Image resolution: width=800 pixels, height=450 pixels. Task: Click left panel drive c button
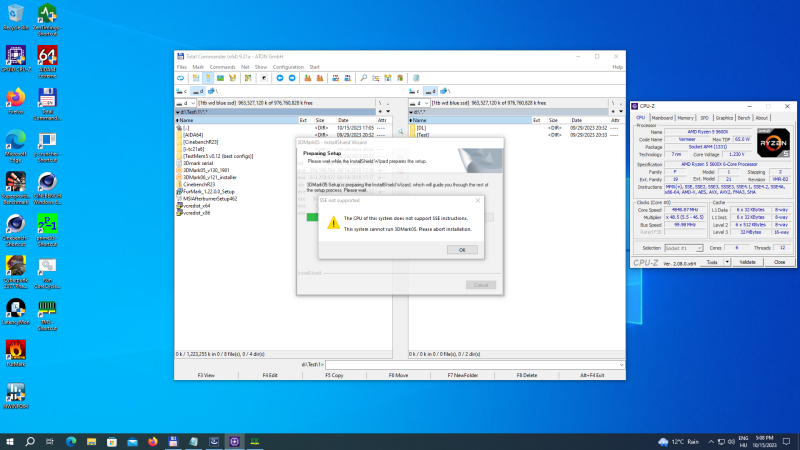point(182,91)
